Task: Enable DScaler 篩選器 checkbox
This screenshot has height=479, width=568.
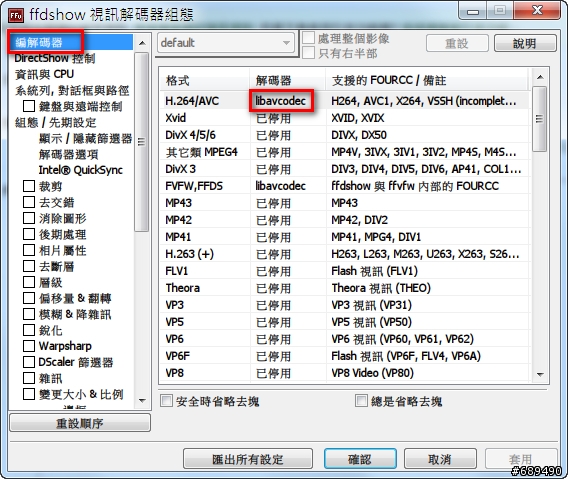Action: point(29,362)
